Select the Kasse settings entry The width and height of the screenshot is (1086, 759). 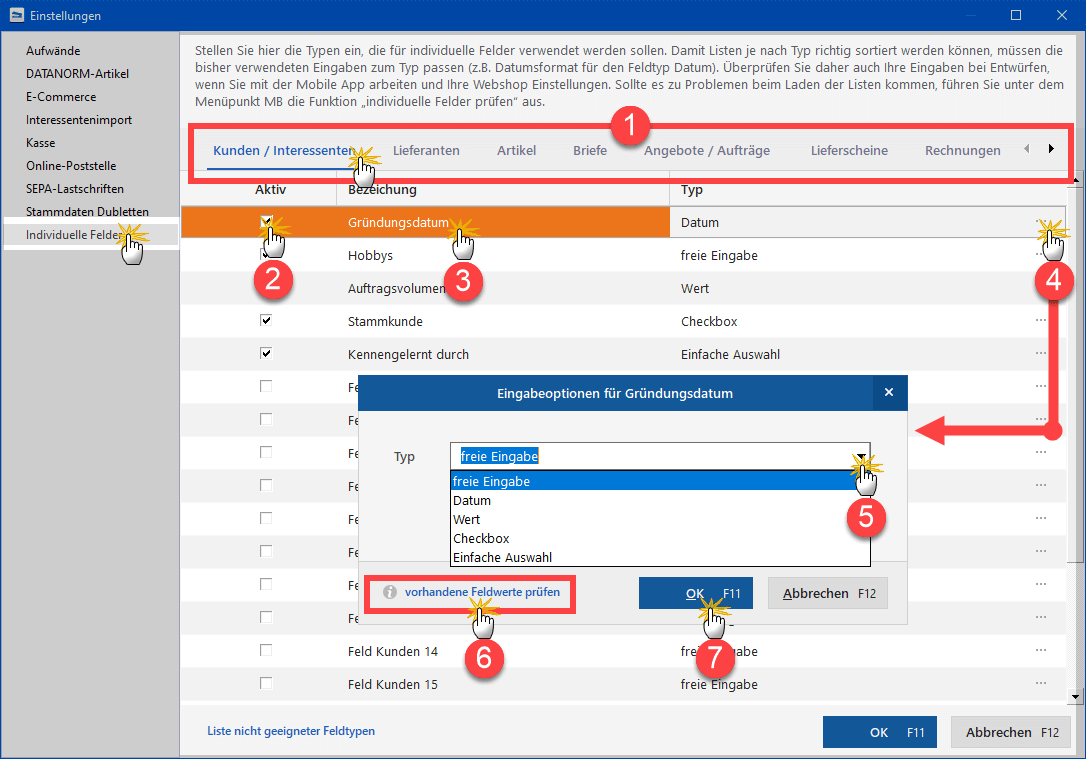click(x=41, y=143)
